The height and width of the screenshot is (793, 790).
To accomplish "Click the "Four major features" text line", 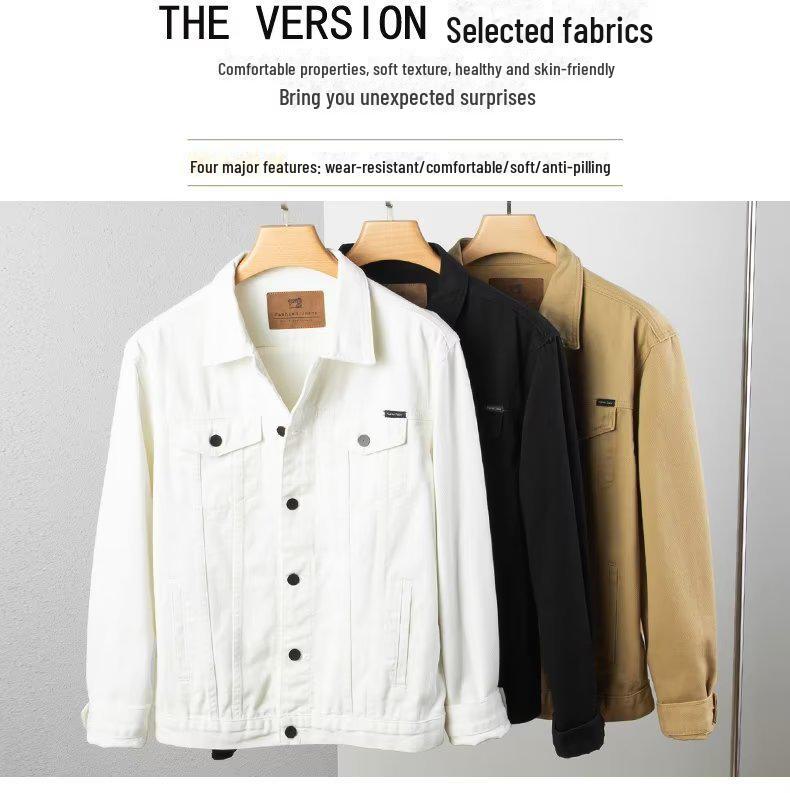I will (x=400, y=167).
